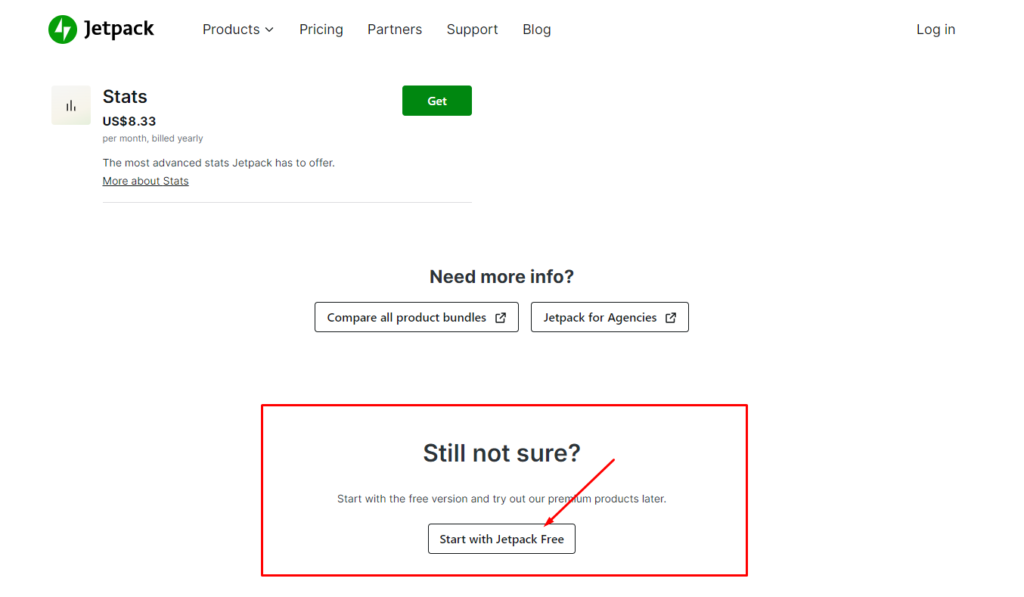Open Jetpack for Agencies
This screenshot has height=597, width=1024.
[x=609, y=317]
